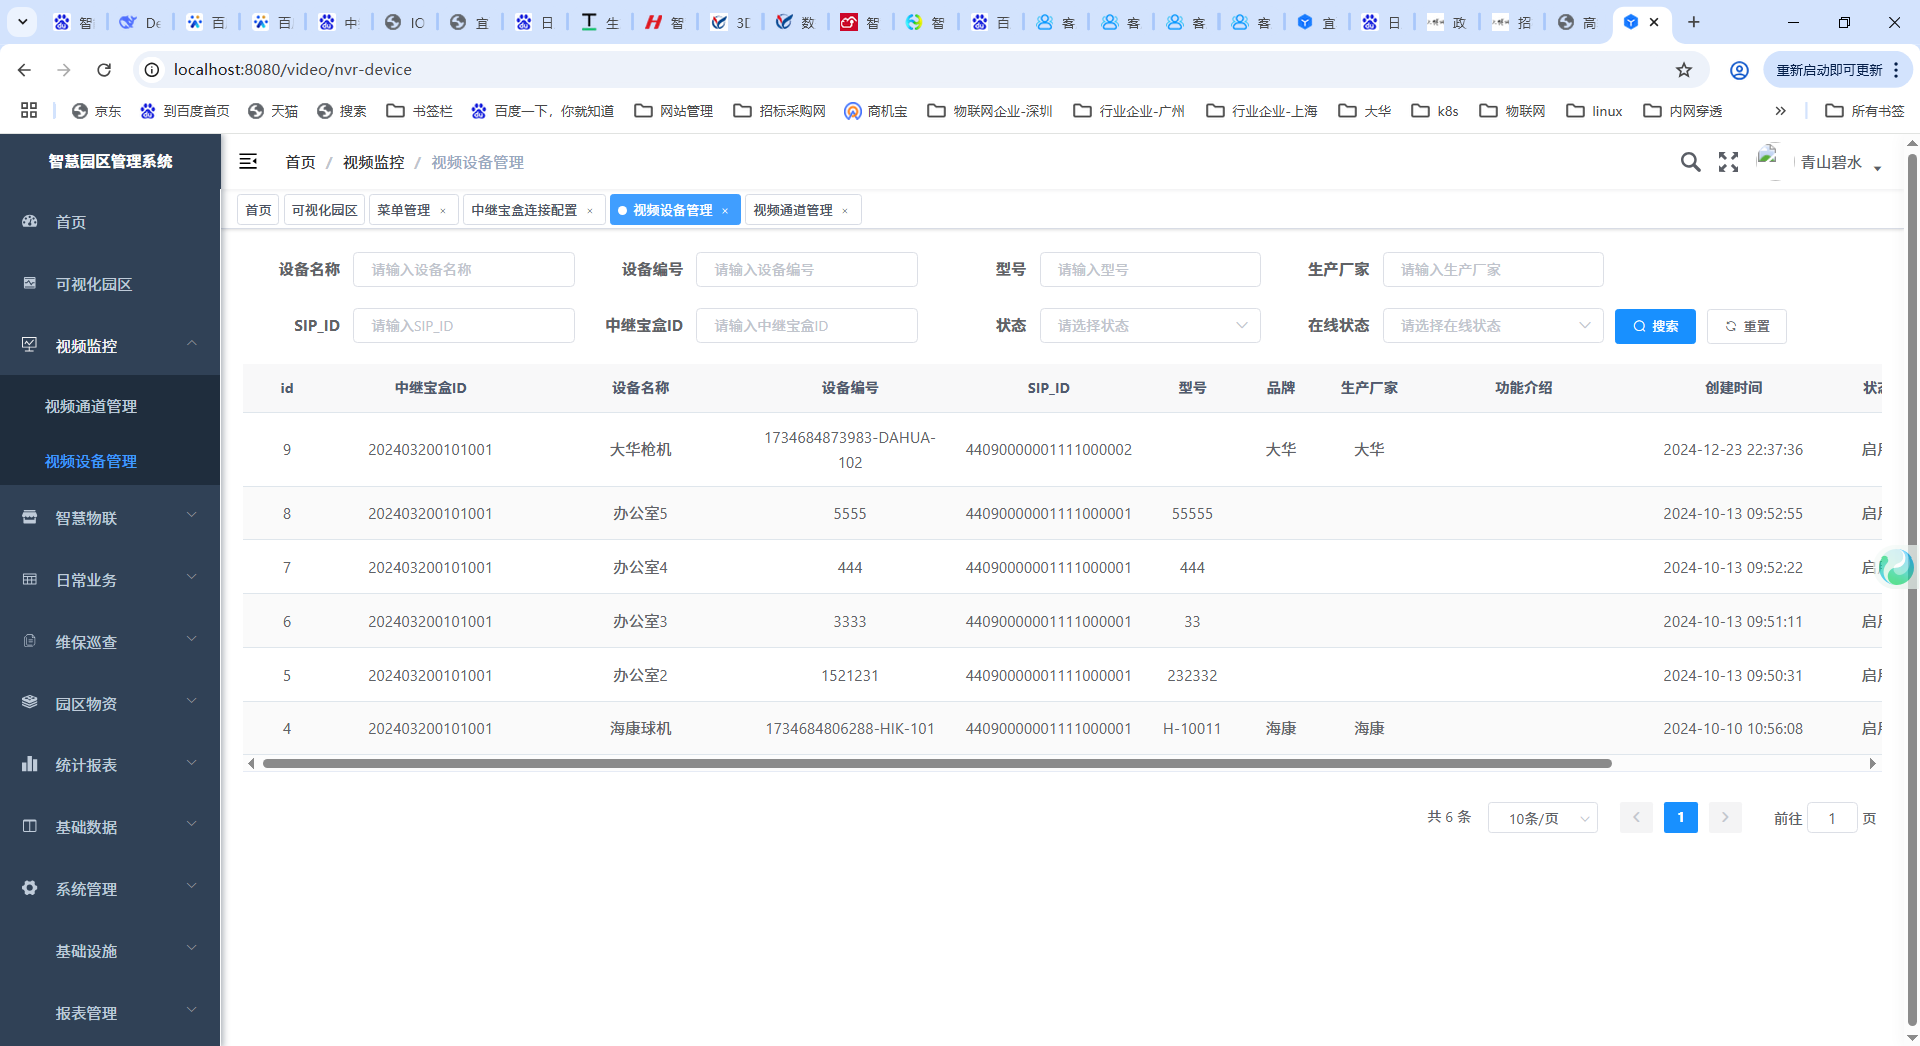The height and width of the screenshot is (1046, 1920).
Task: Click the user avatar image
Action: (x=1768, y=161)
